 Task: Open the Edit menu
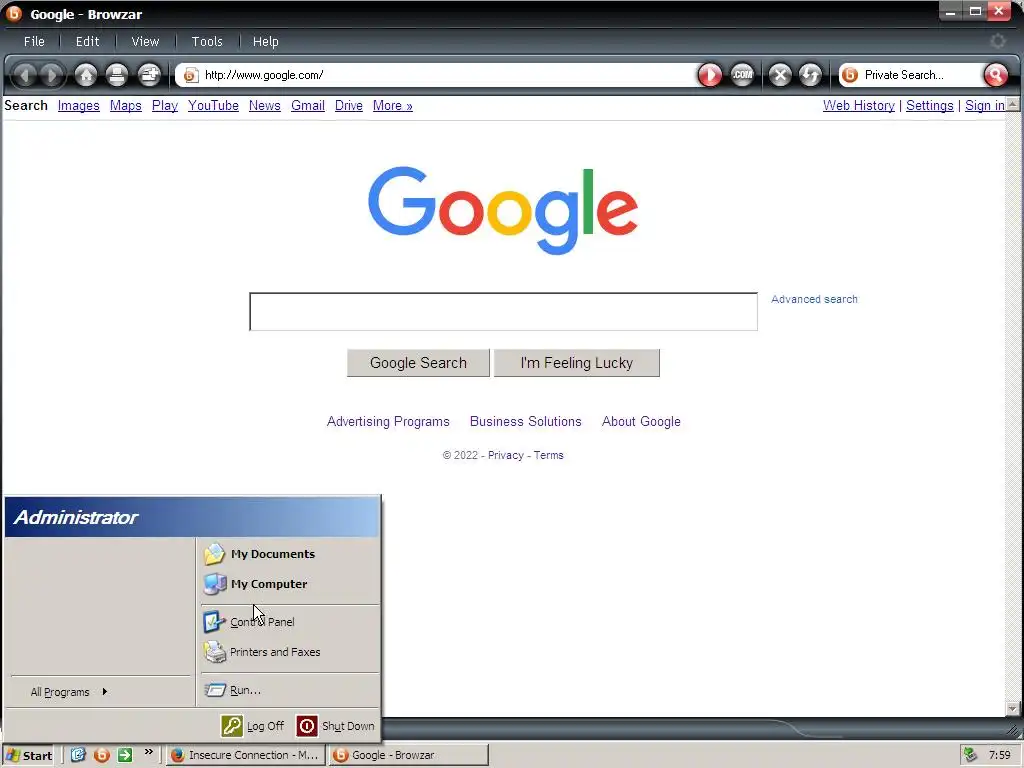[x=88, y=41]
